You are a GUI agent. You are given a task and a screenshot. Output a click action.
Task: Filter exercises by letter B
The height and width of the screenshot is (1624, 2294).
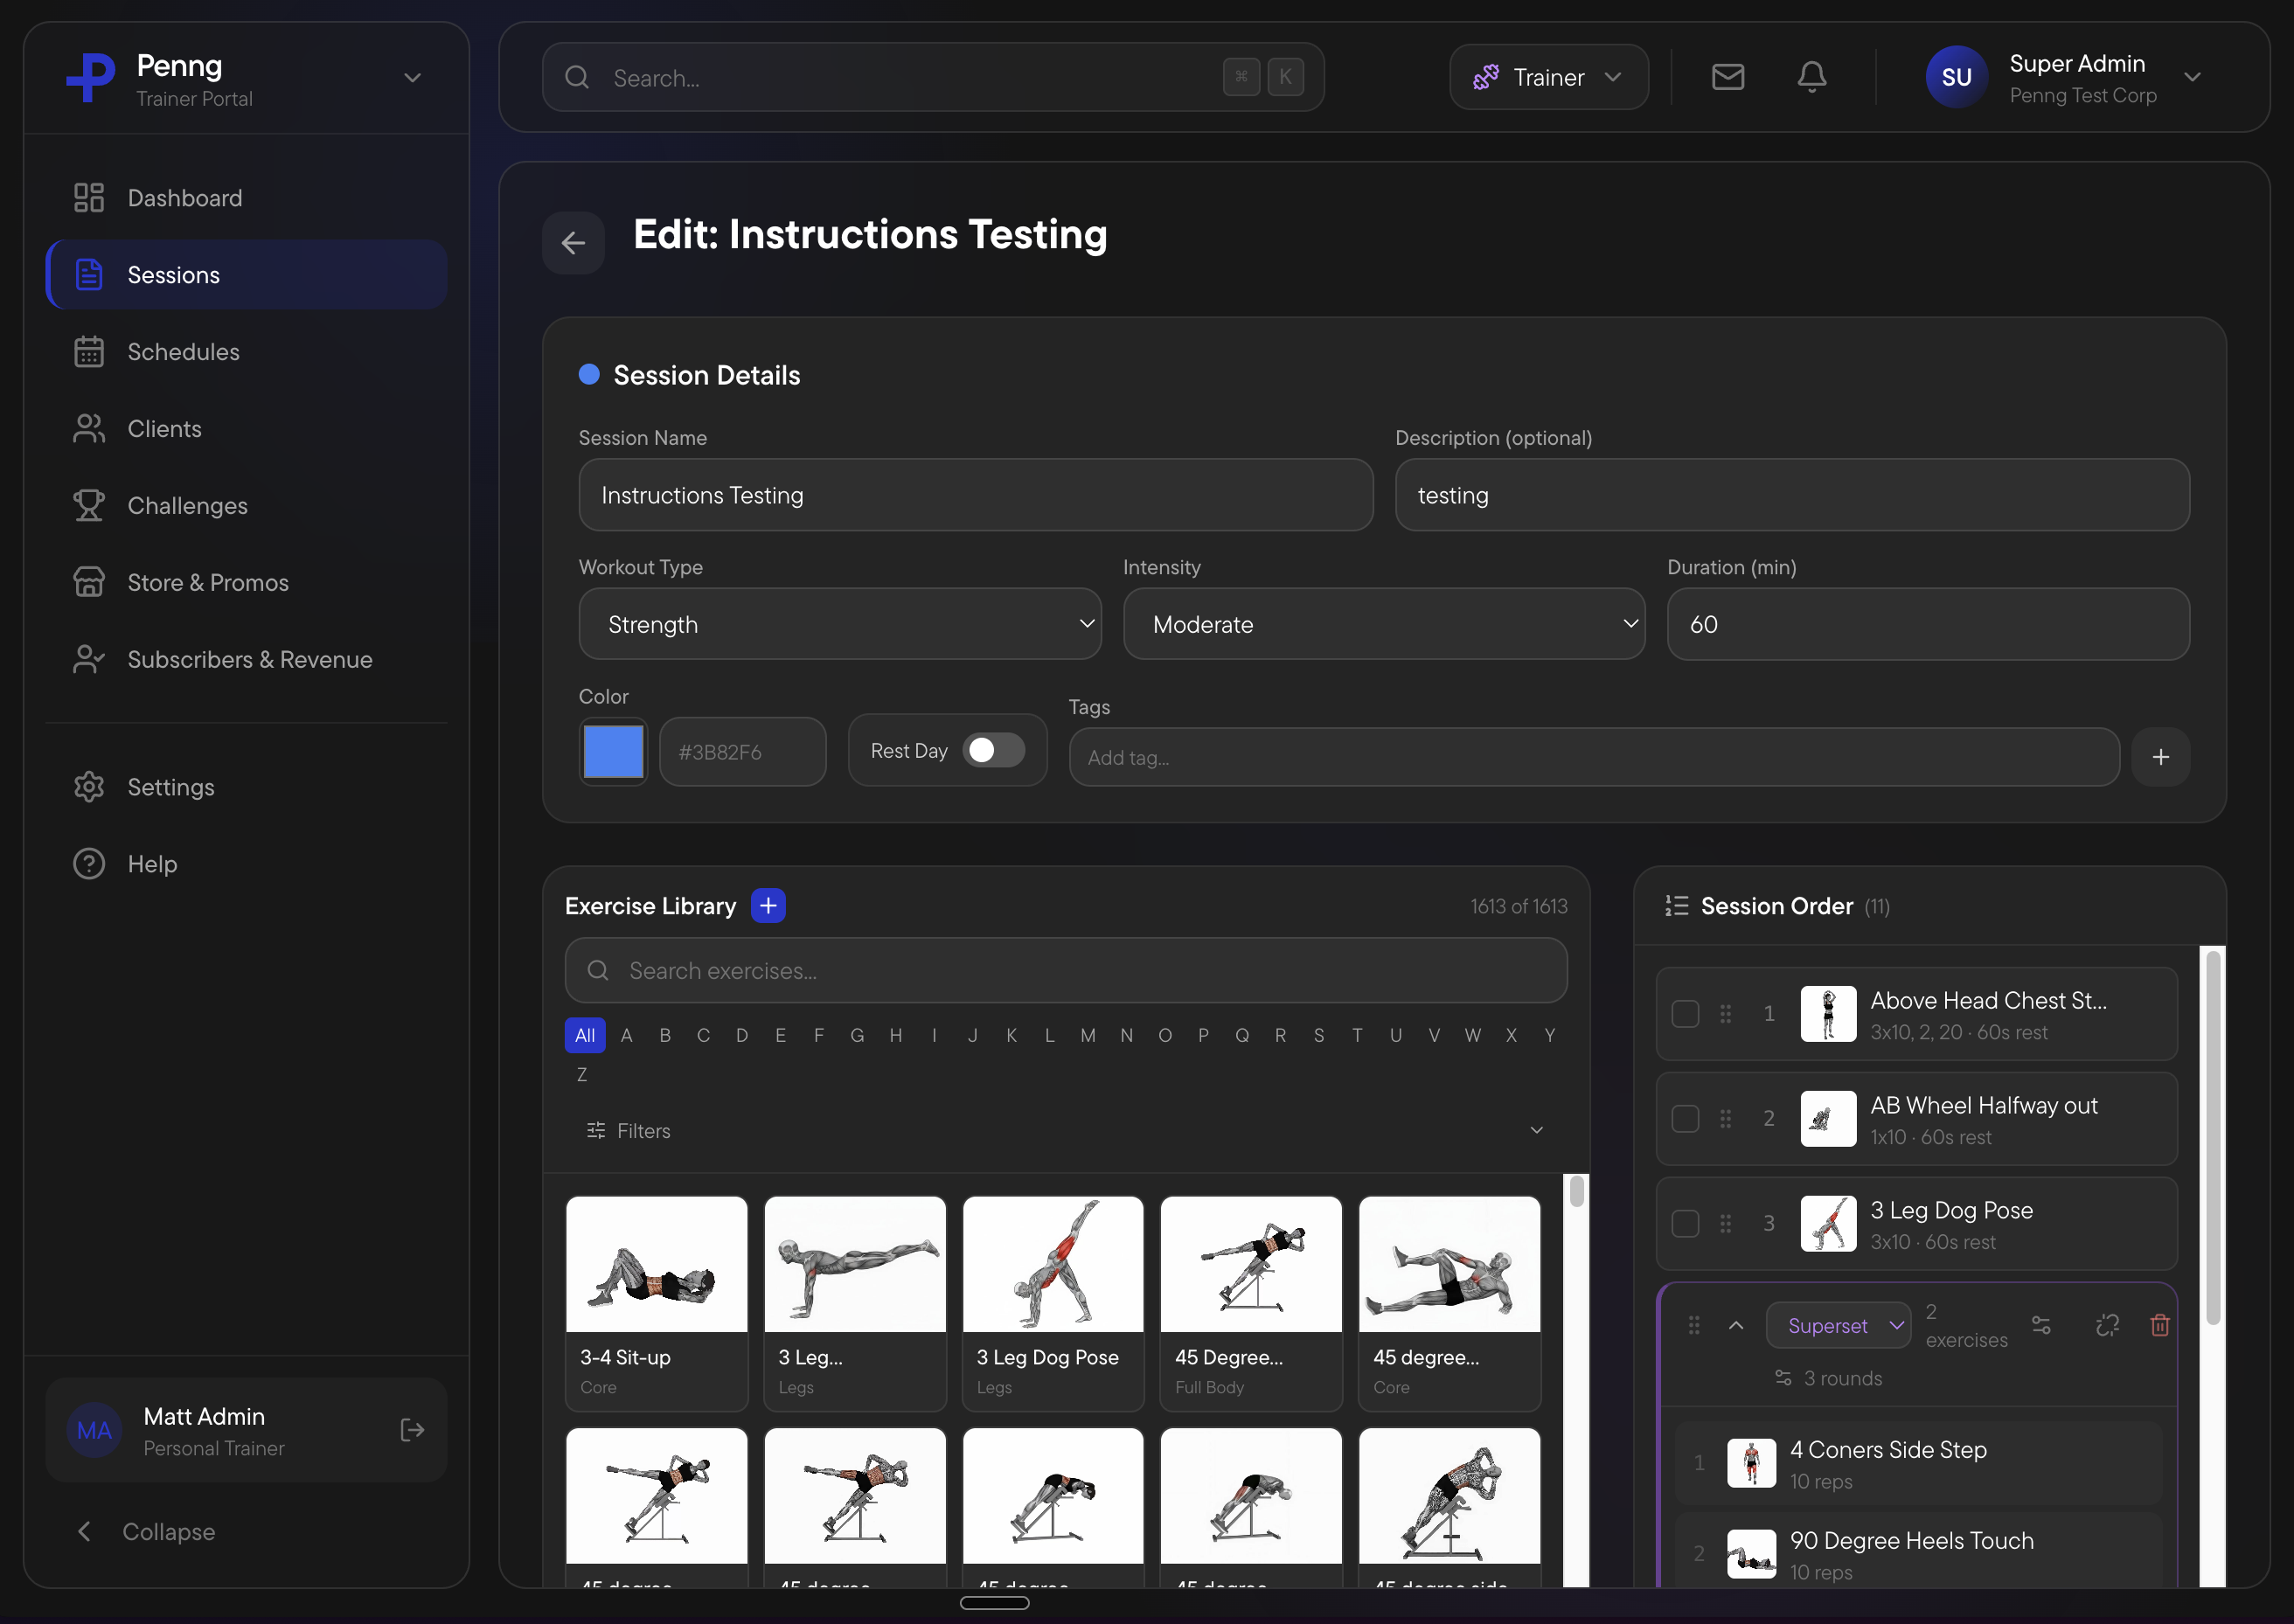665,1035
